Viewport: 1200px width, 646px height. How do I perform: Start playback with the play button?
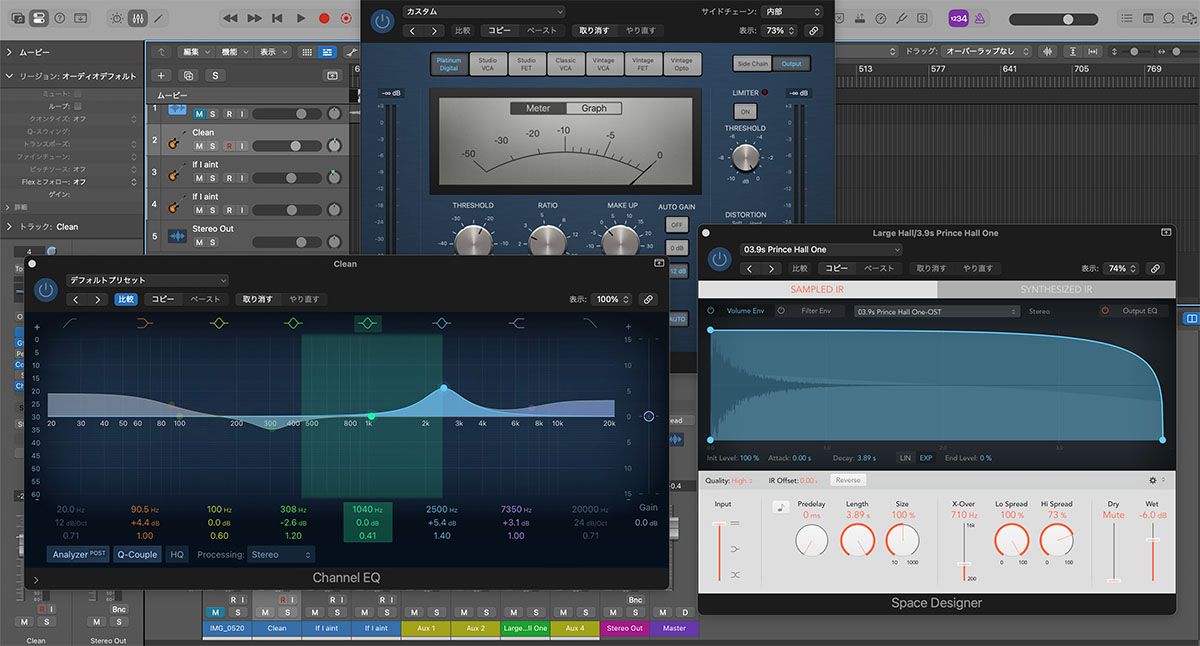300,18
